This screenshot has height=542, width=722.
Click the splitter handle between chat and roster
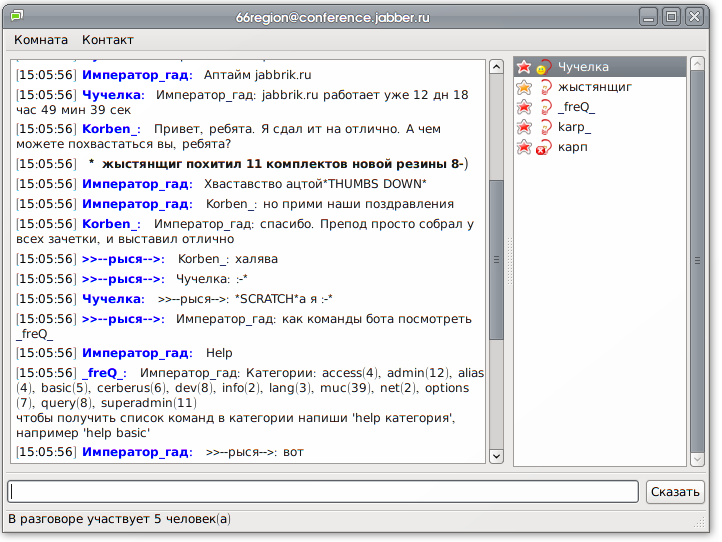[x=507, y=261]
